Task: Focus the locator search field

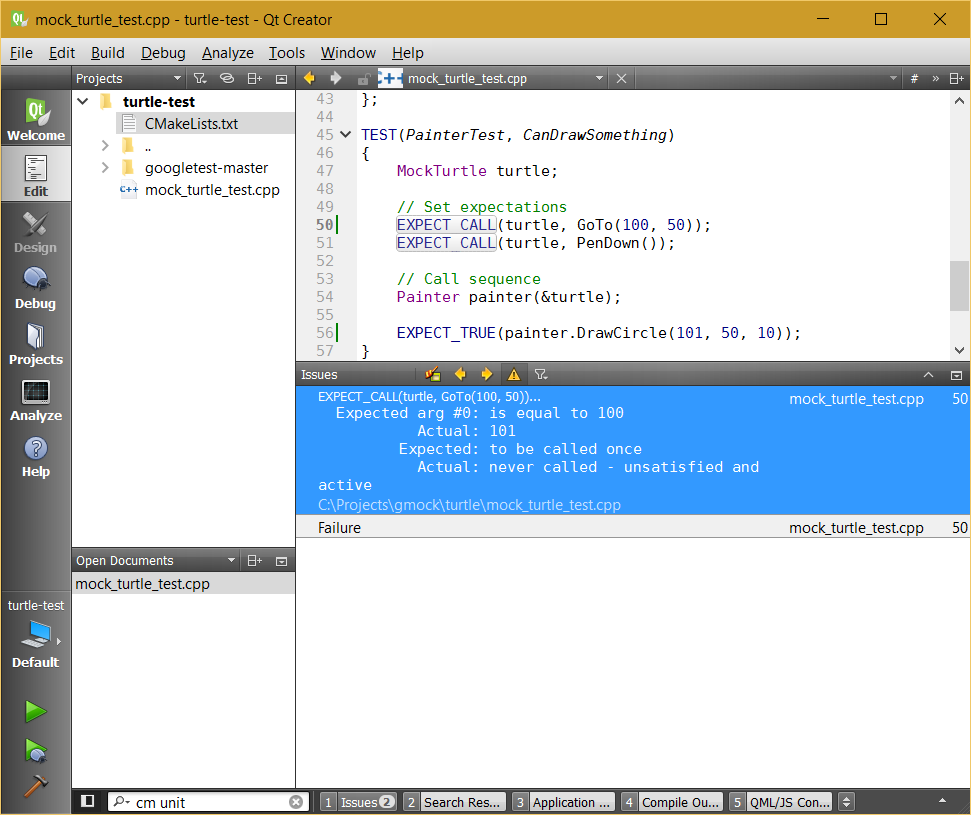Action: (x=208, y=802)
